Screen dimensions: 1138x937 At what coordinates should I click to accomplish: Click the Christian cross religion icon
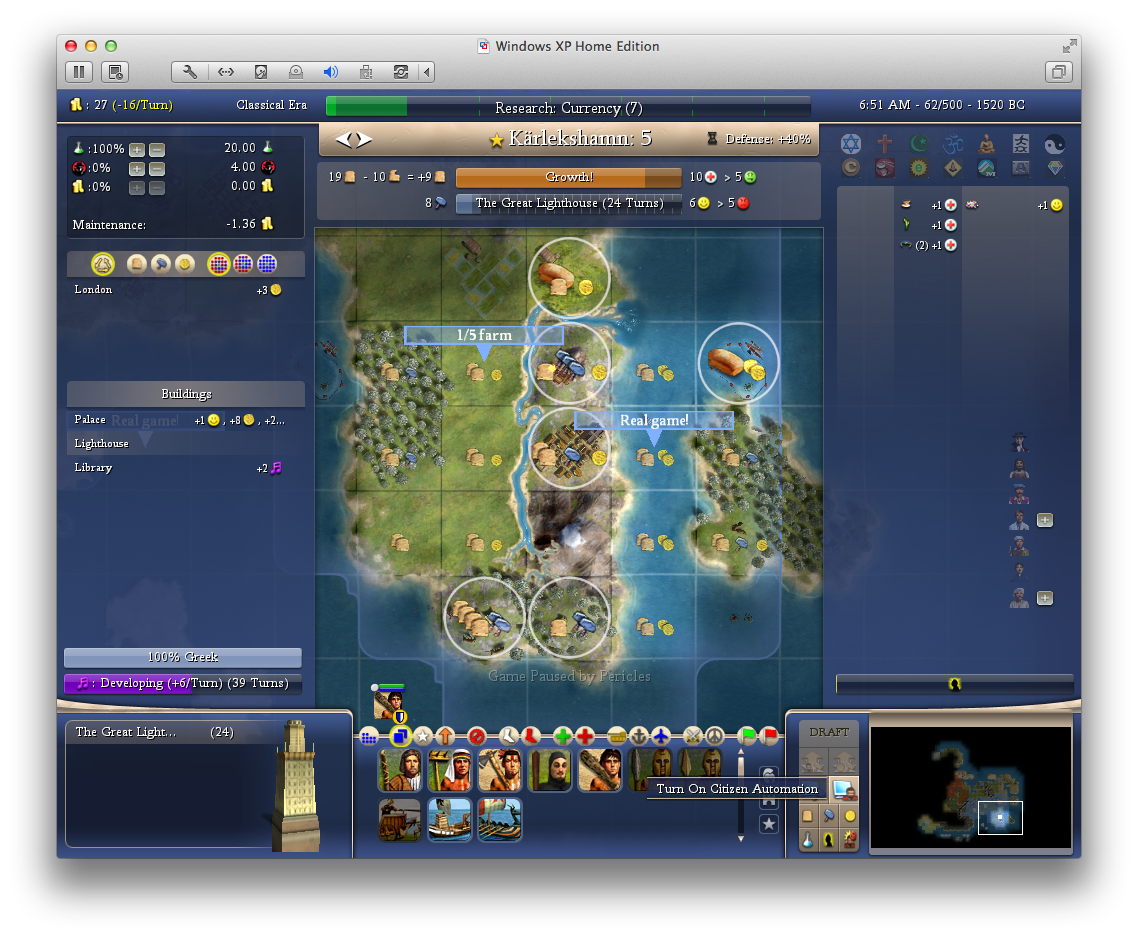(x=885, y=144)
